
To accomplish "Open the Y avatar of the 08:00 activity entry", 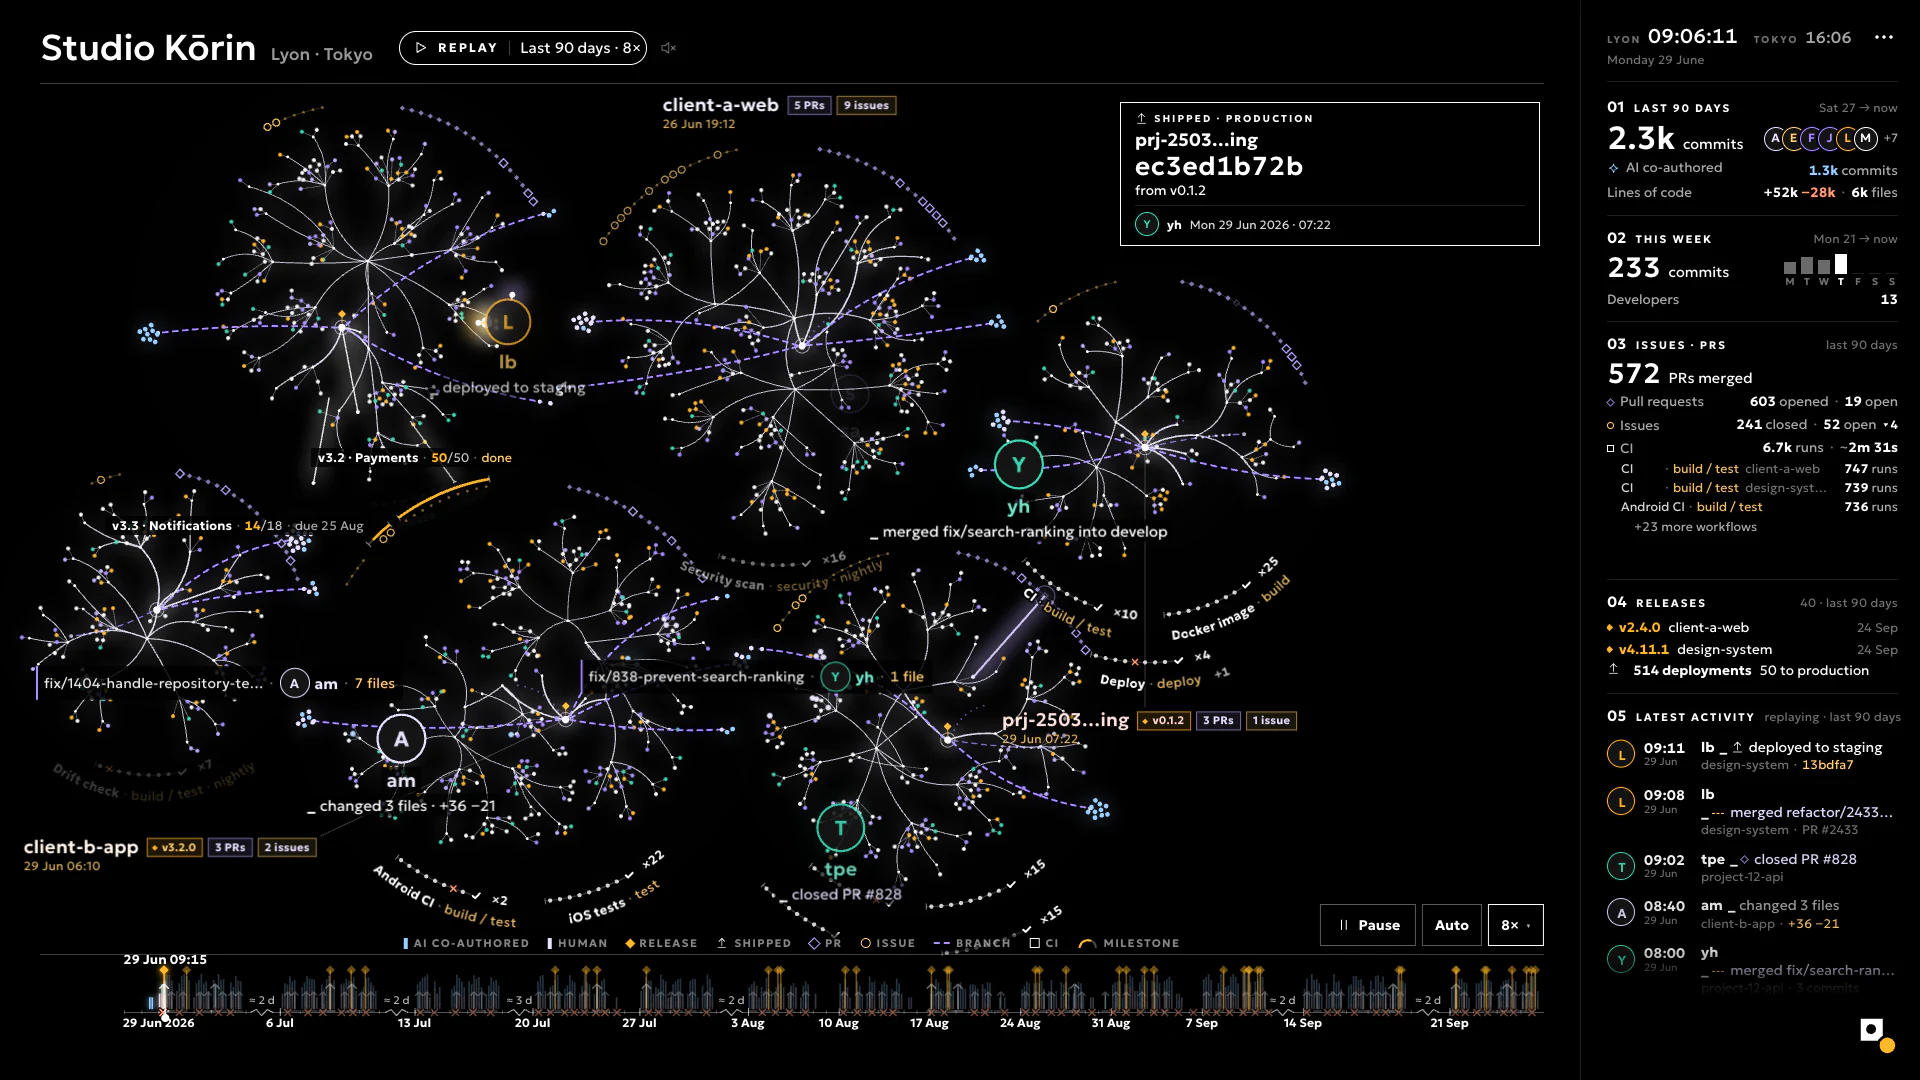I will [1621, 960].
